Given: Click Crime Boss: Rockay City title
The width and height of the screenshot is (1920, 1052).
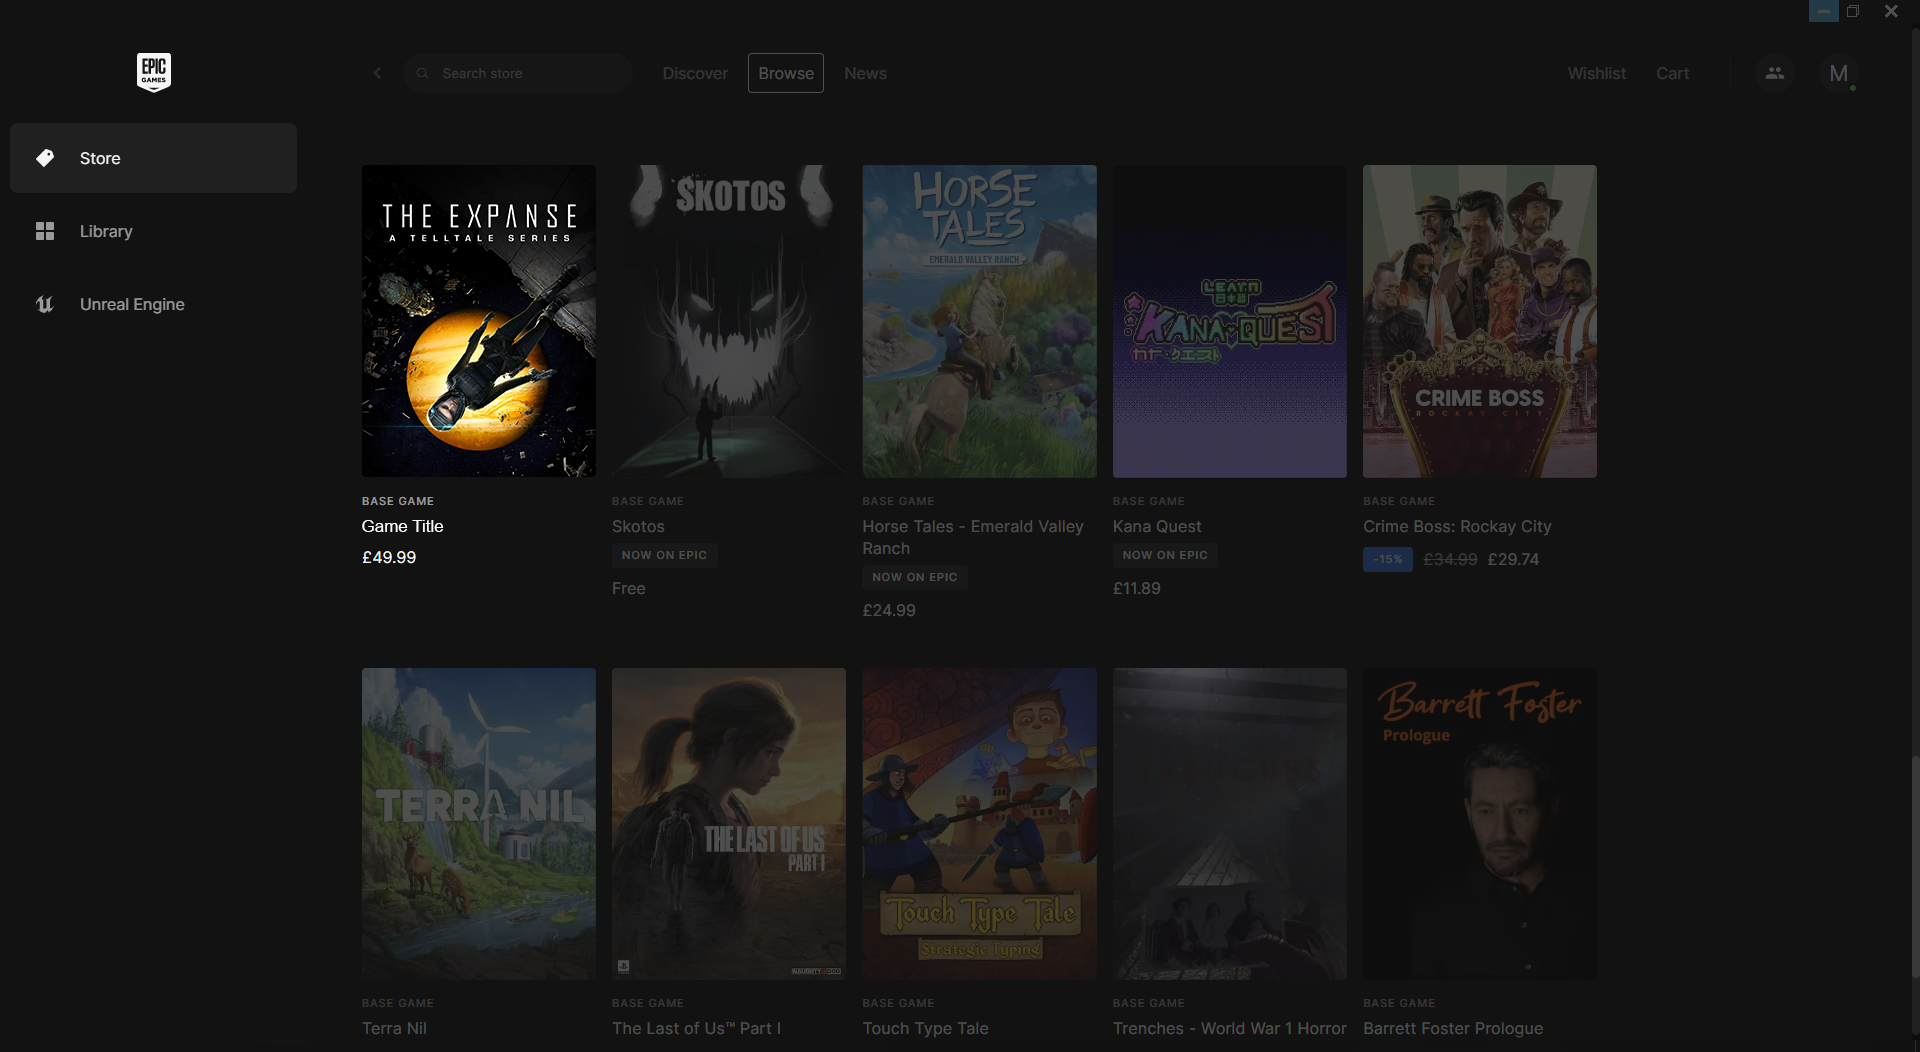Looking at the screenshot, I should 1457,526.
